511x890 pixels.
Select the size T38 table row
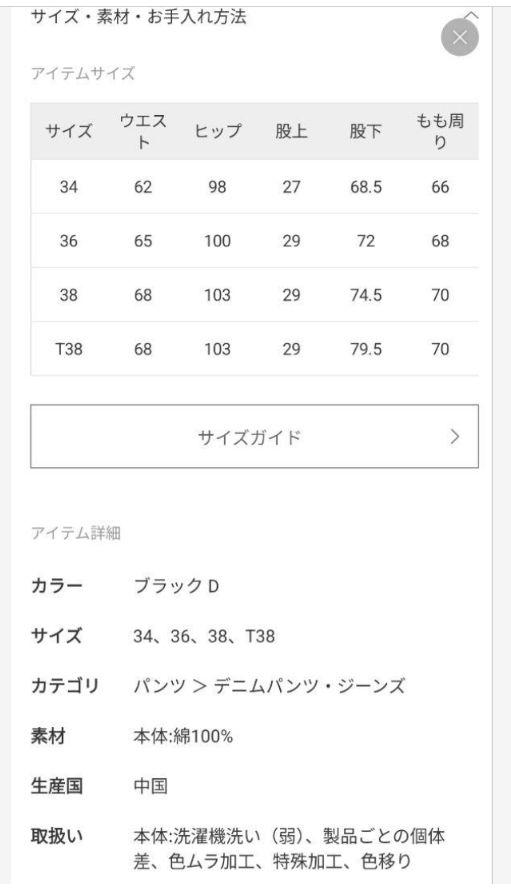(254, 349)
